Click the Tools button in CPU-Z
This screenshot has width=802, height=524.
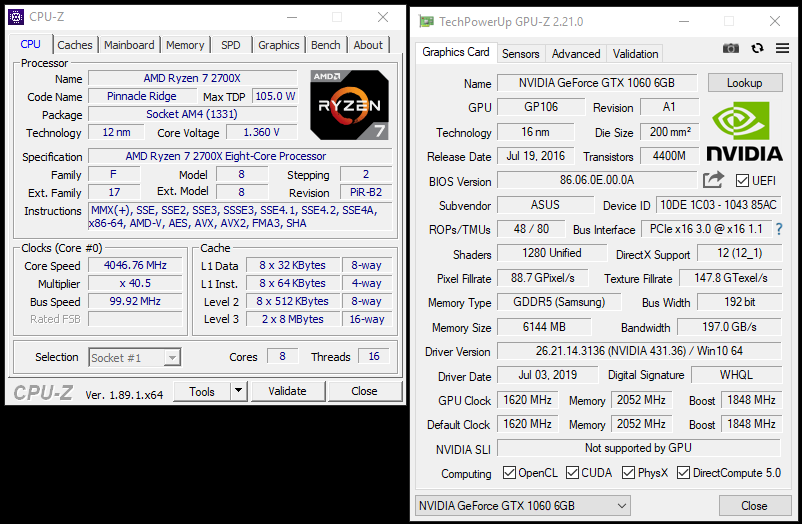[202, 391]
